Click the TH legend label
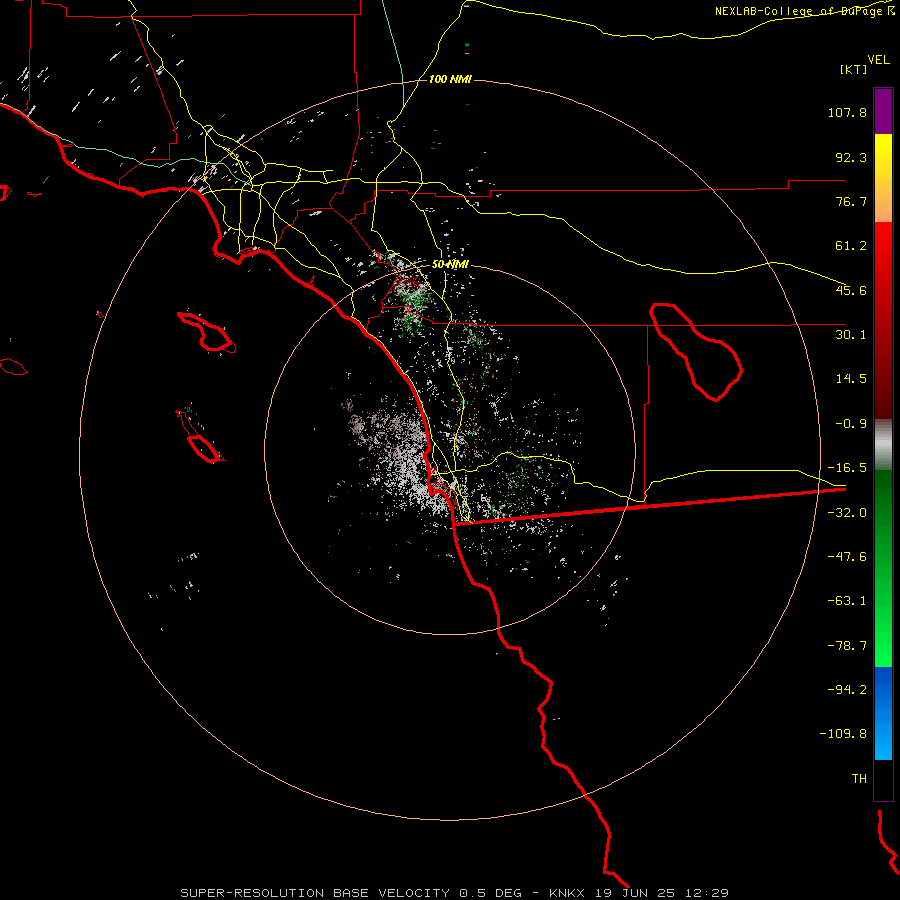Screen dimensions: 900x900 (859, 778)
